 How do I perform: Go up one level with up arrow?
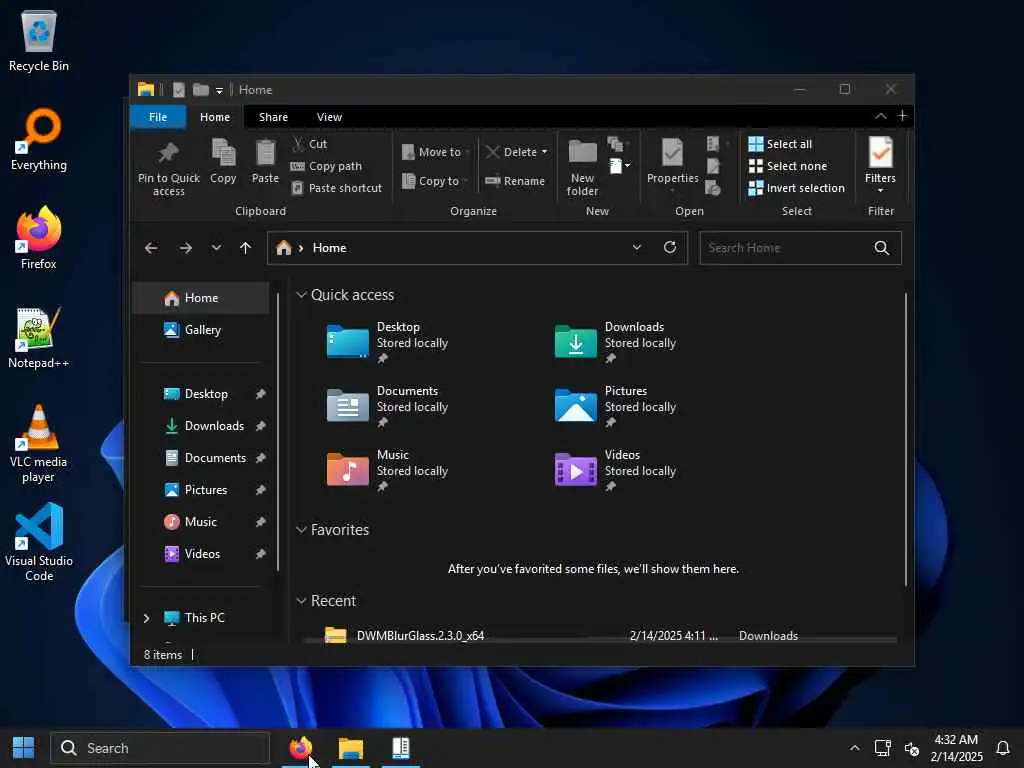(x=246, y=248)
